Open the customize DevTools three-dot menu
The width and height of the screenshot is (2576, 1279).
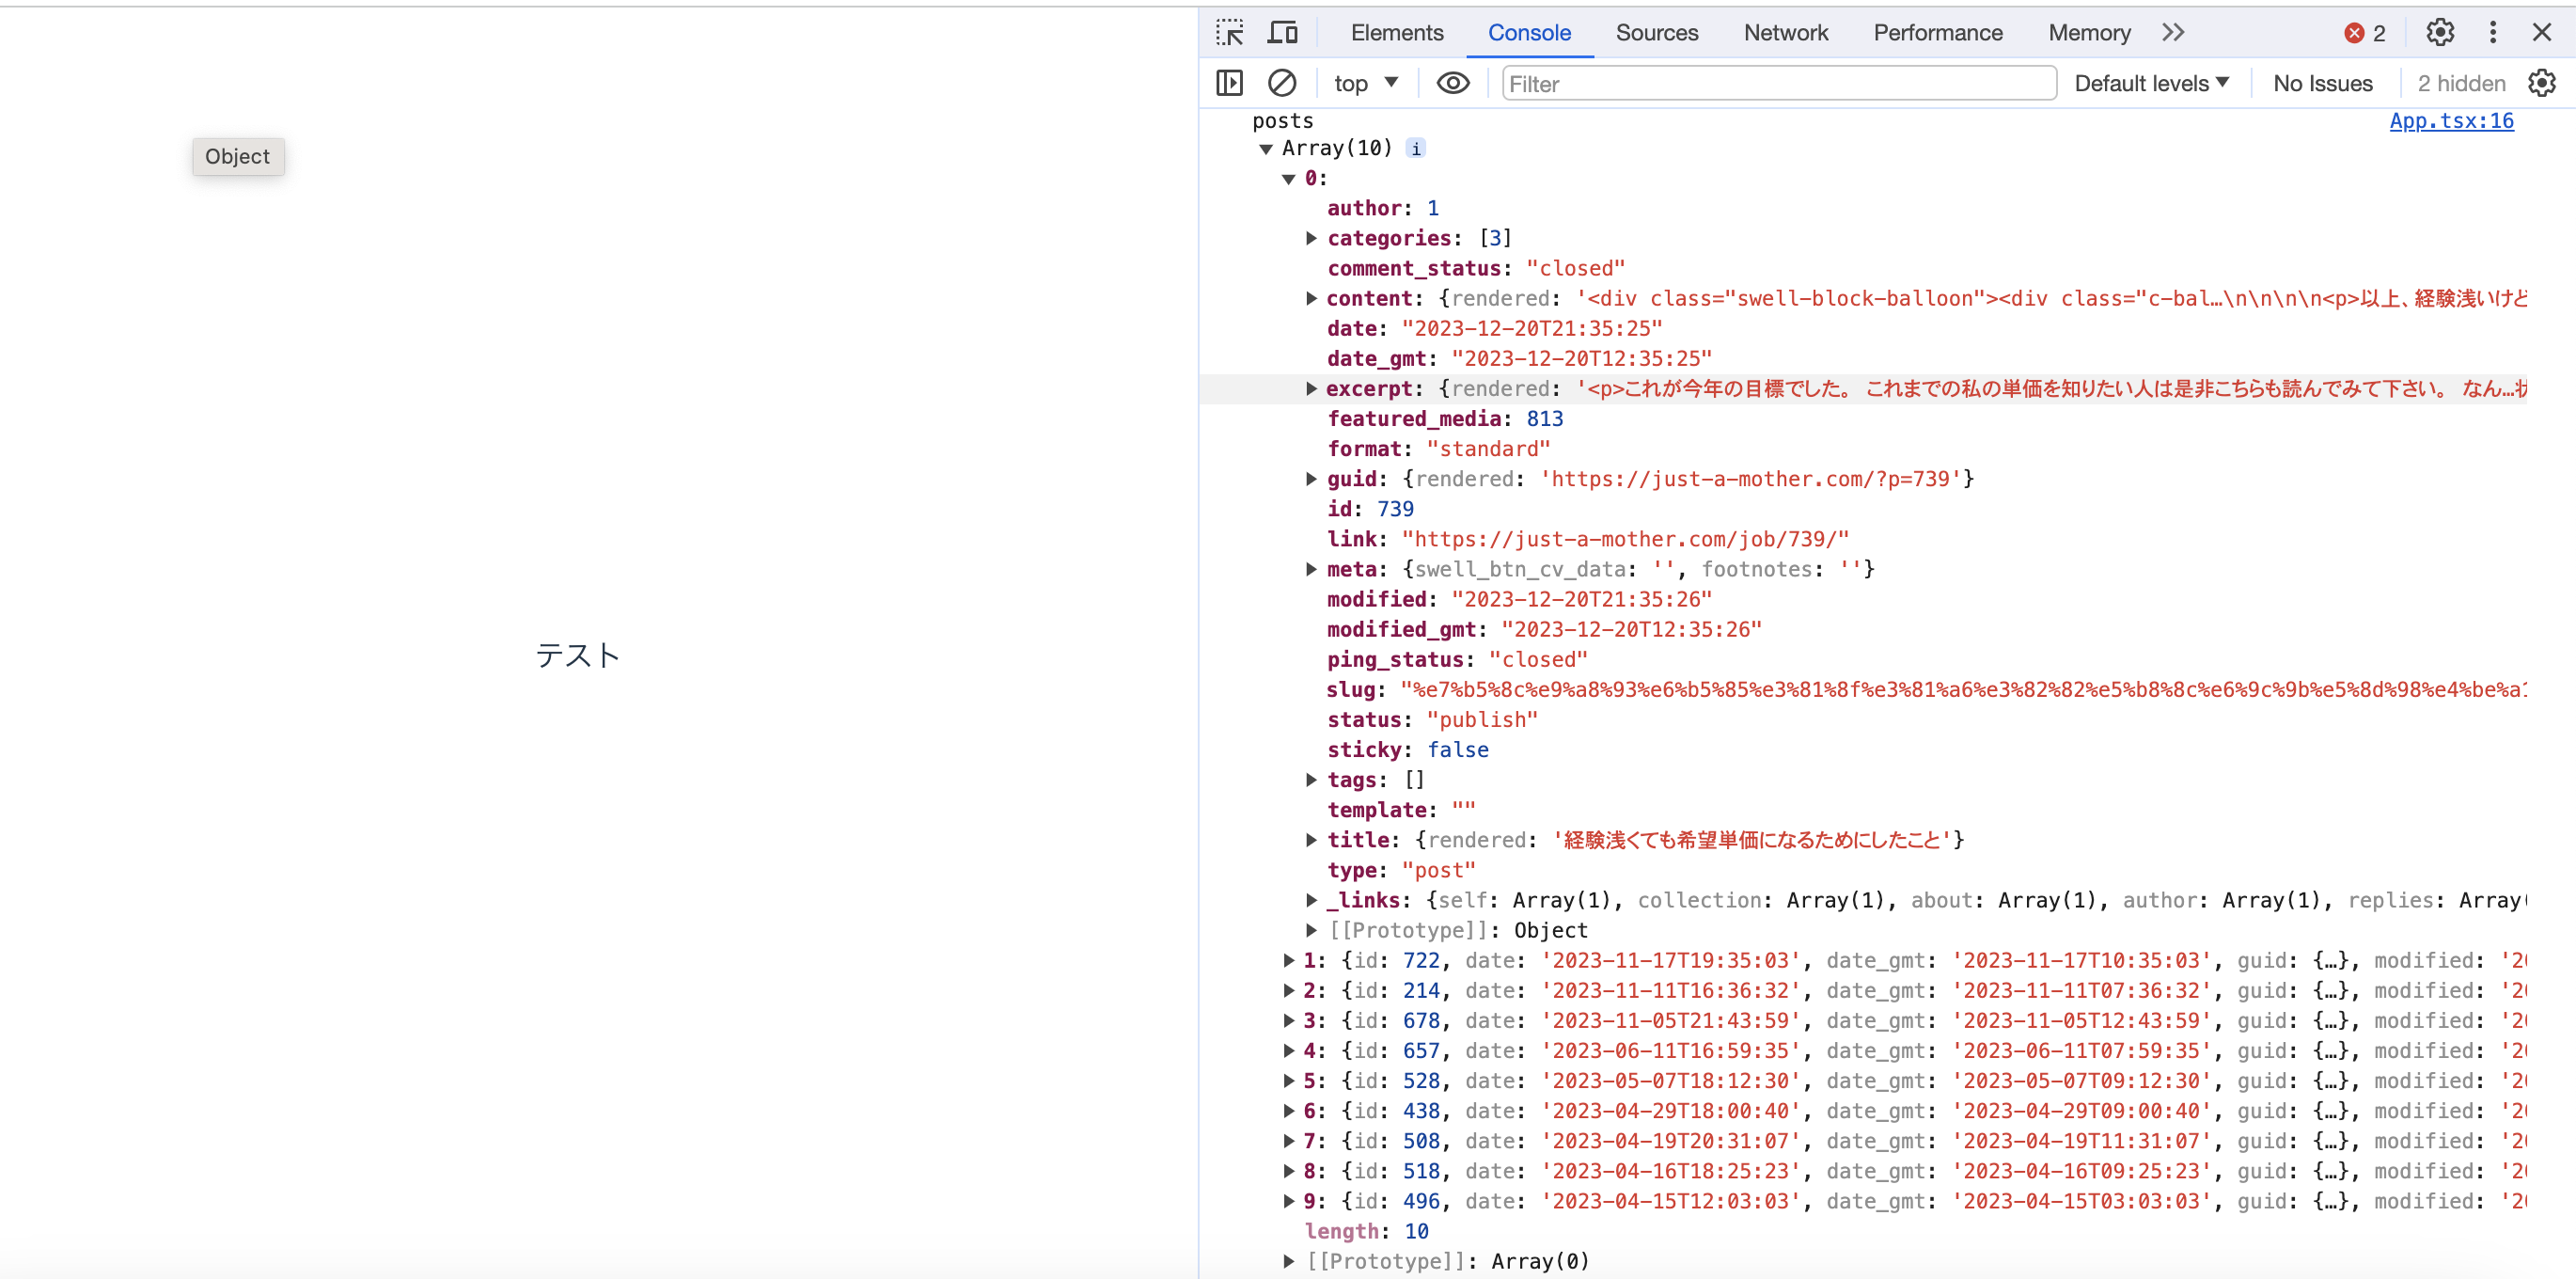2492,31
